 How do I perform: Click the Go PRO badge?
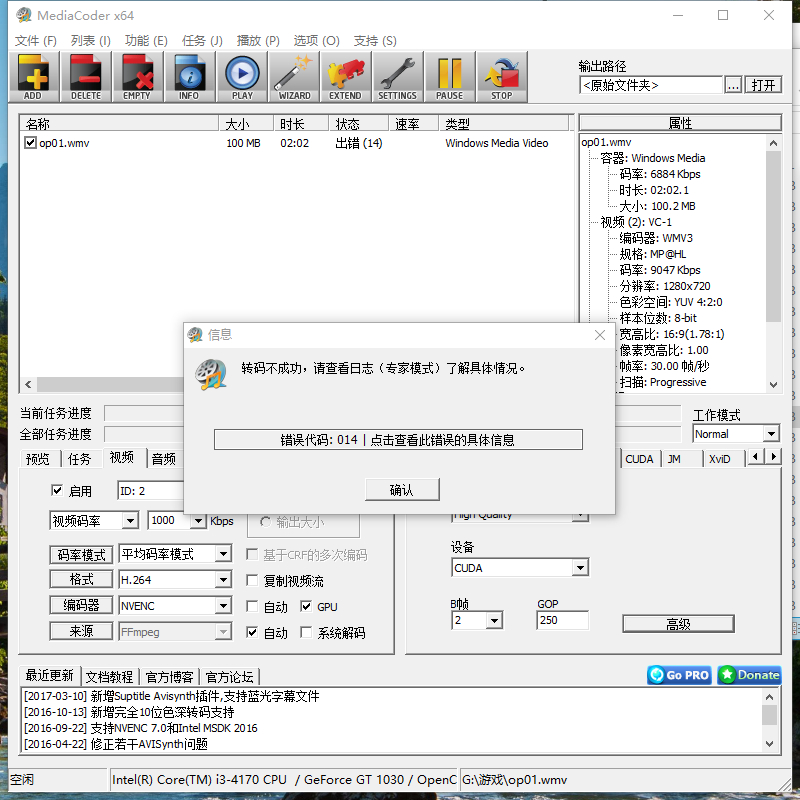tap(679, 675)
